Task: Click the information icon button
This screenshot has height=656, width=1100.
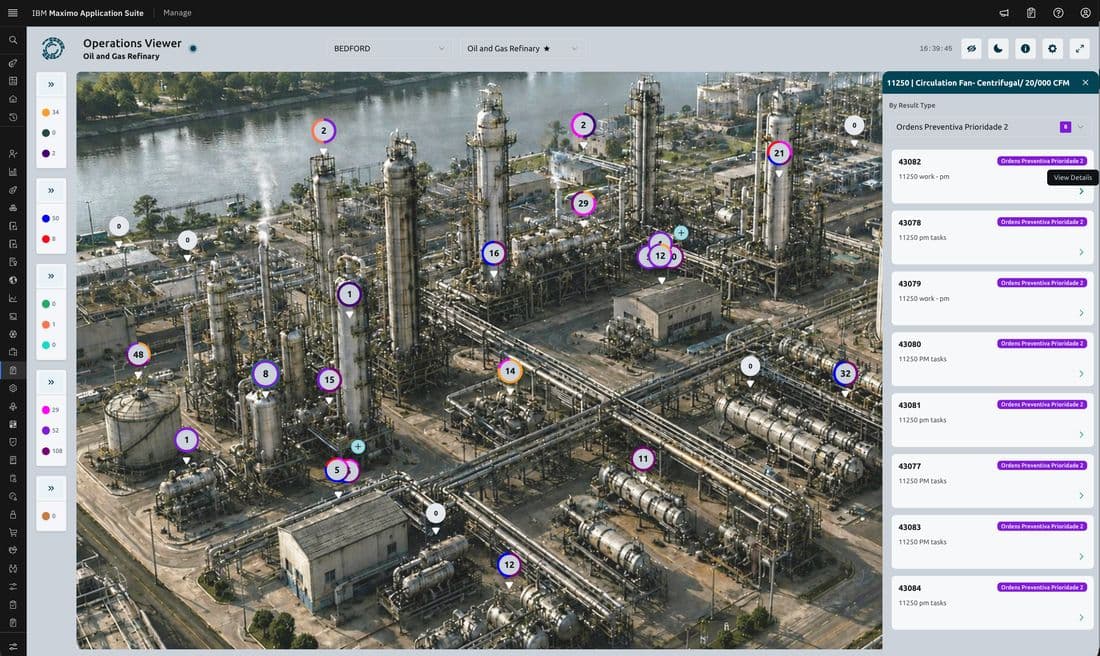Action: [x=1025, y=48]
